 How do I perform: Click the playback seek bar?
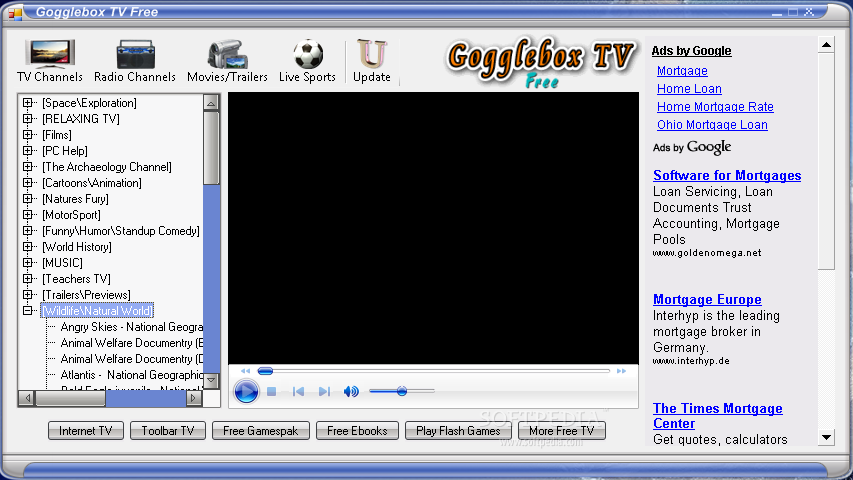pos(434,371)
